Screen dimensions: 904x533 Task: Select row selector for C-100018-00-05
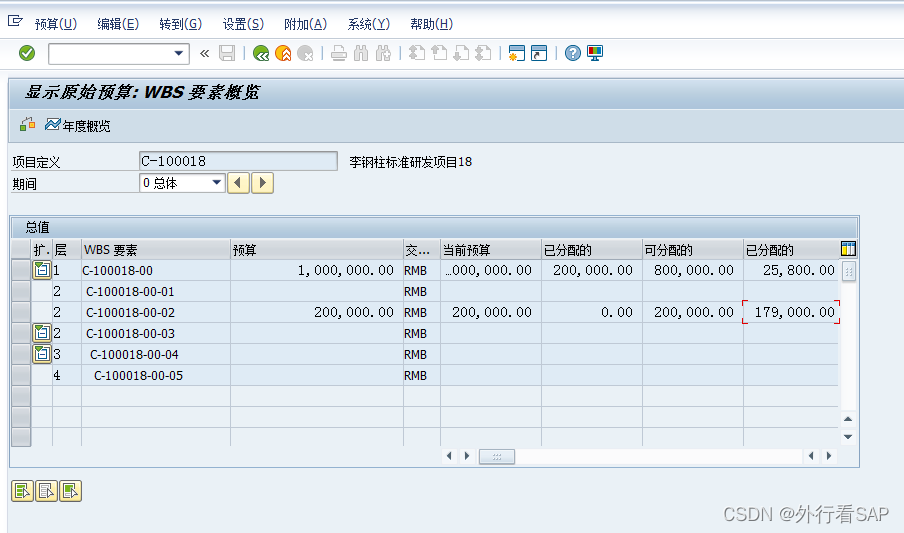pos(20,376)
